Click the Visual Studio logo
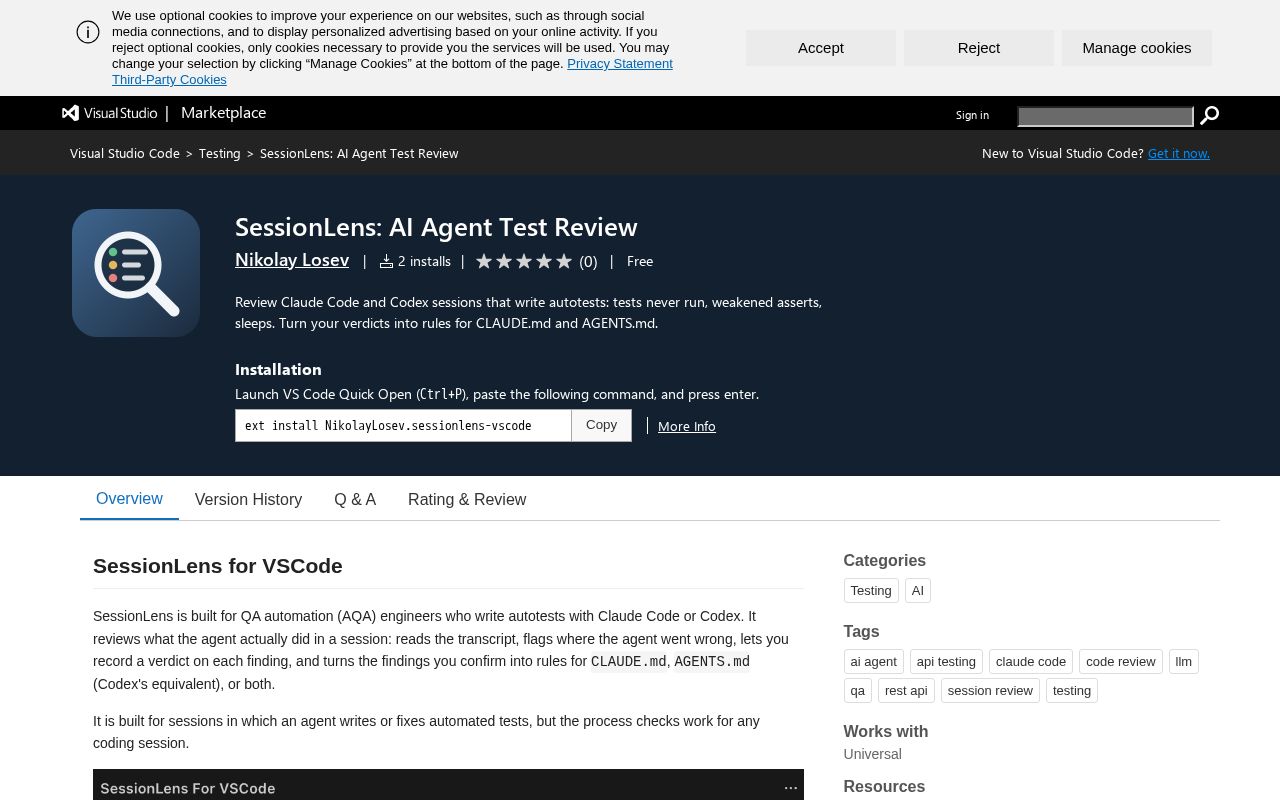1280x800 pixels. [x=110, y=113]
